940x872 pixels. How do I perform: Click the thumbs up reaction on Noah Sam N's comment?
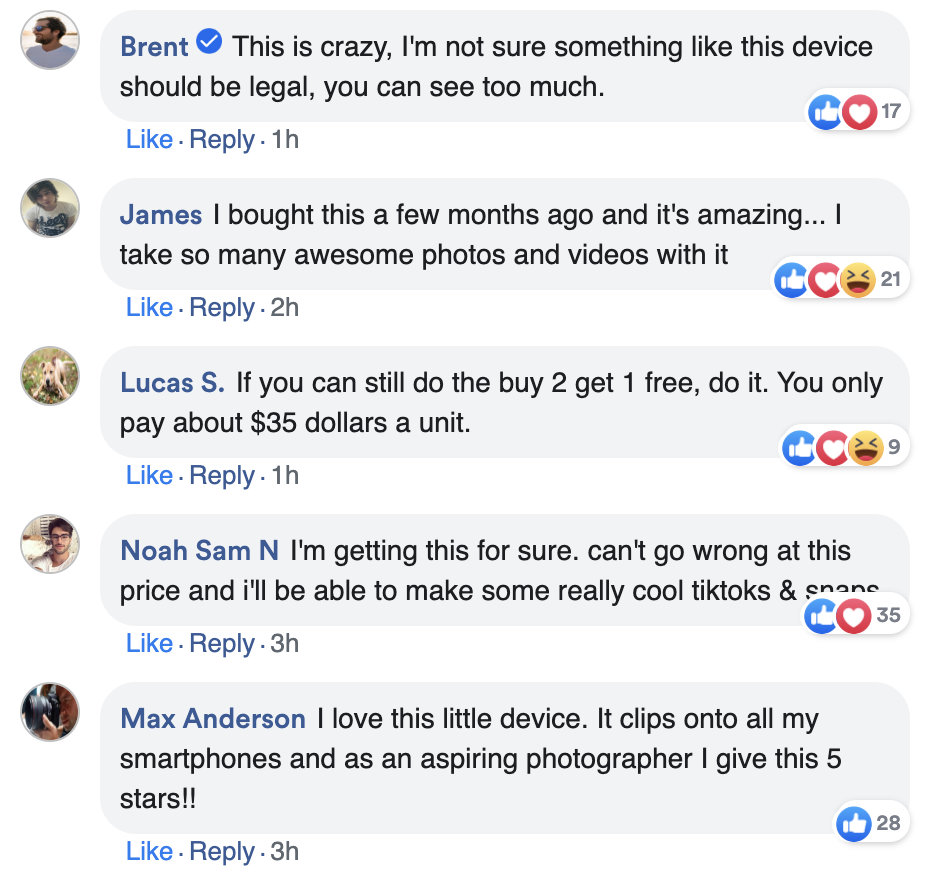point(821,615)
